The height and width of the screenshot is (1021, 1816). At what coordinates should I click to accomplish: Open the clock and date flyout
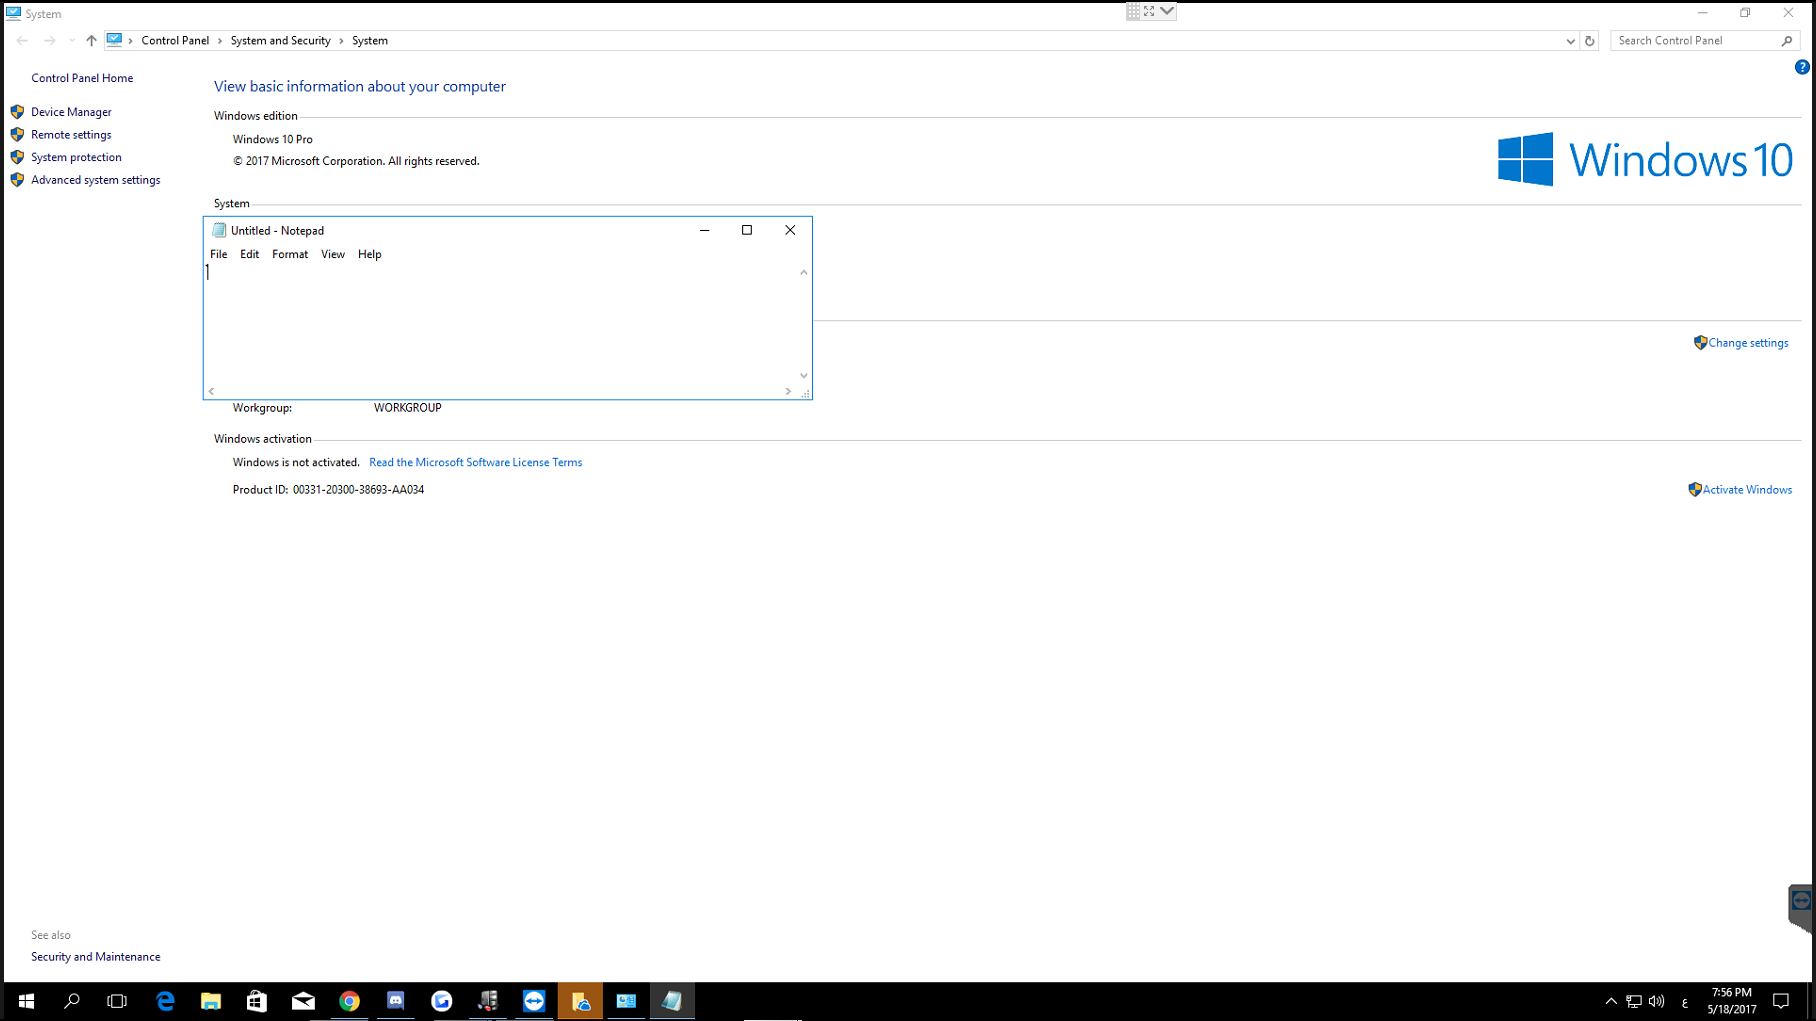(1732, 1001)
